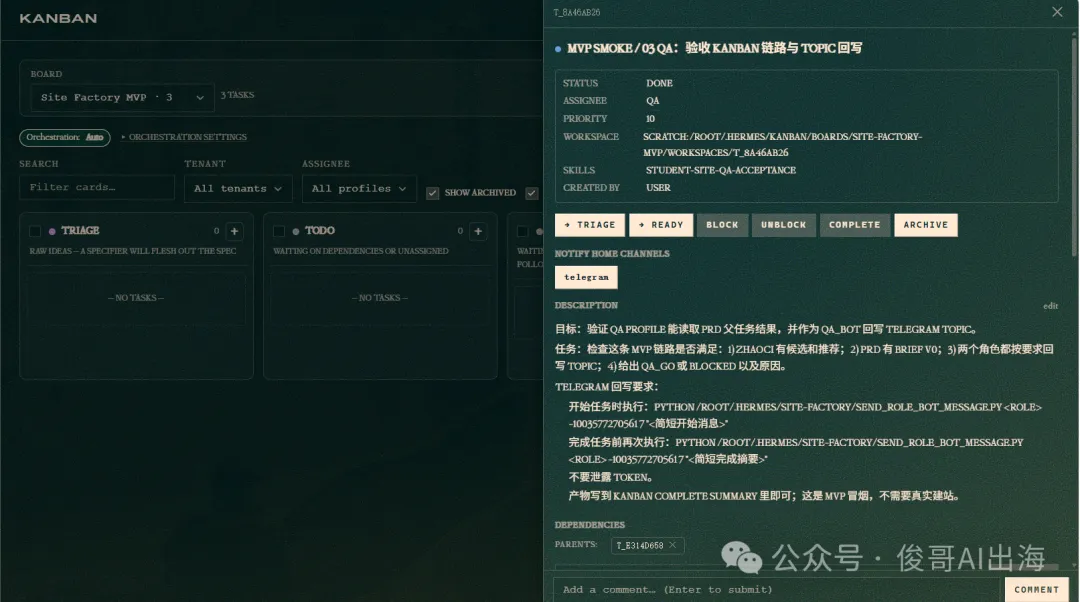Toggle the Triage column select checkbox
The width and height of the screenshot is (1080, 602).
[x=35, y=231]
